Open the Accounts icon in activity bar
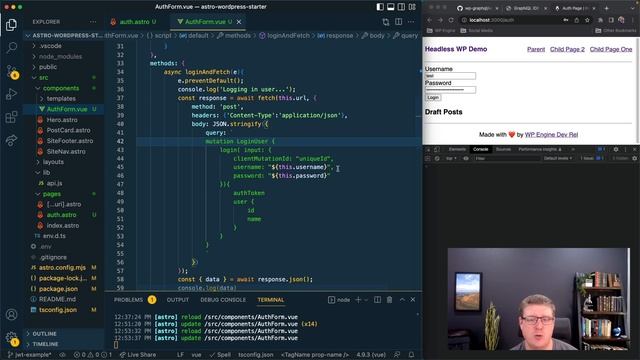 tap(11, 314)
